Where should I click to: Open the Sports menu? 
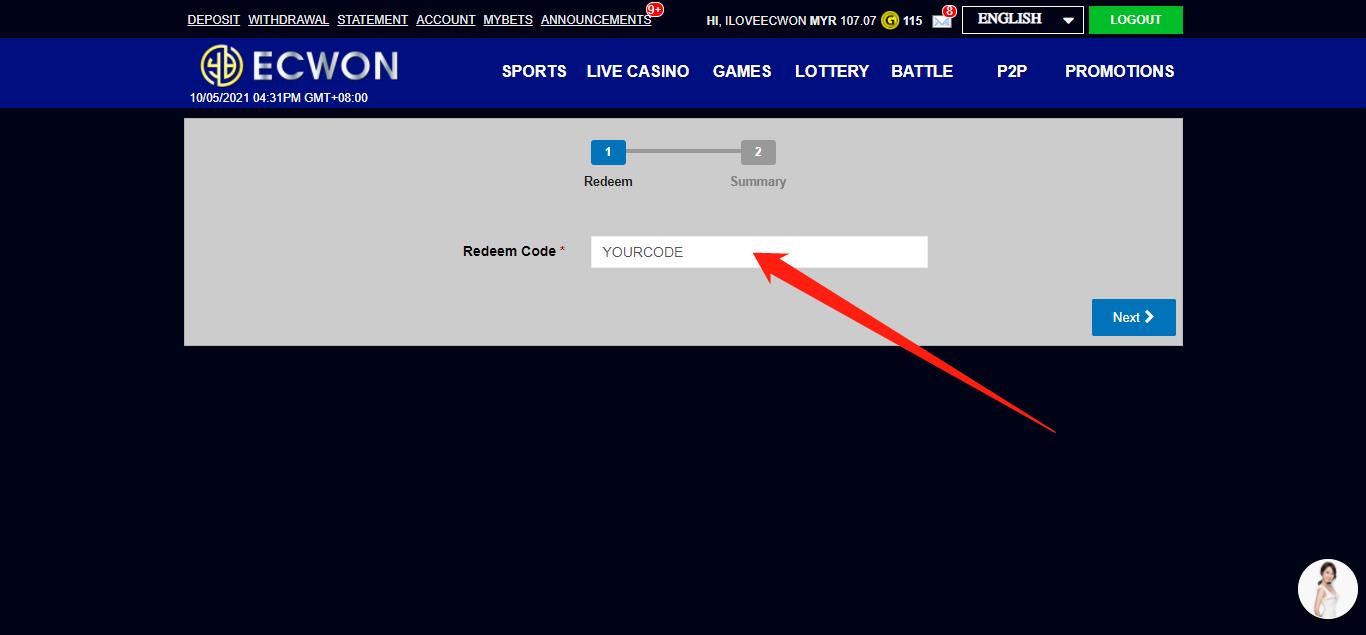[534, 71]
